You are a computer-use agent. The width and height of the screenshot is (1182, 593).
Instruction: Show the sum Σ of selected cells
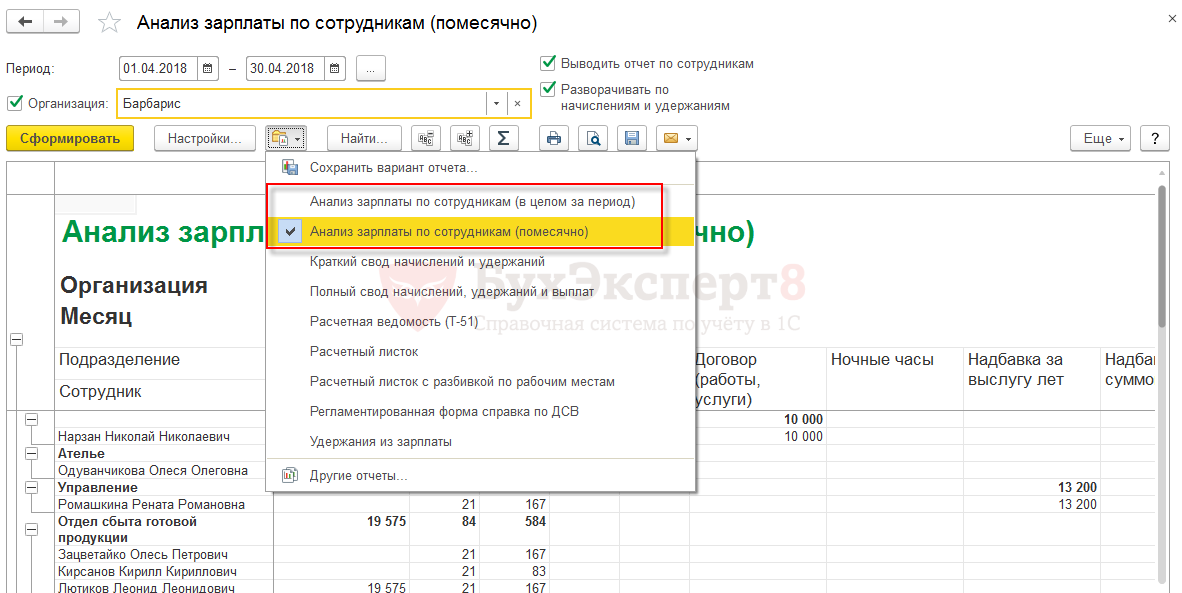(x=504, y=139)
